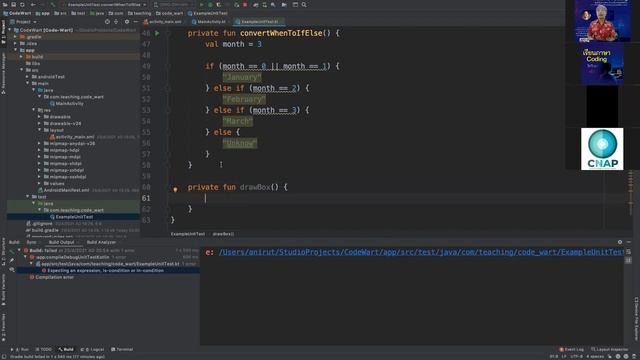640x360 pixels.
Task: Click the CNAP logo thumbnail in the overlay
Action: pos(602,149)
